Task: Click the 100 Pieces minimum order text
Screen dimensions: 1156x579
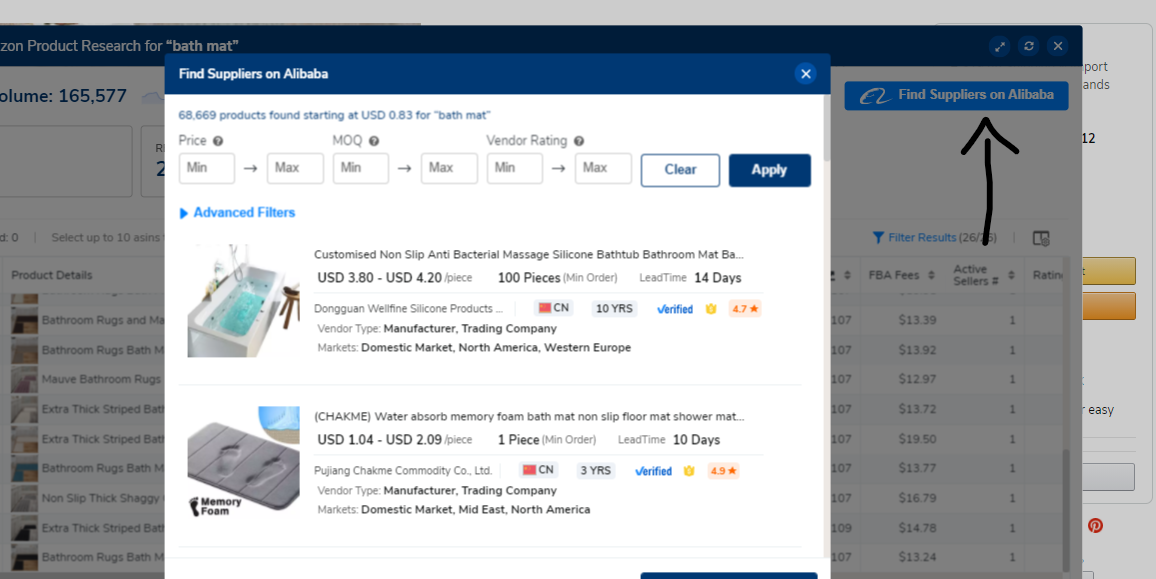Action: 529,278
